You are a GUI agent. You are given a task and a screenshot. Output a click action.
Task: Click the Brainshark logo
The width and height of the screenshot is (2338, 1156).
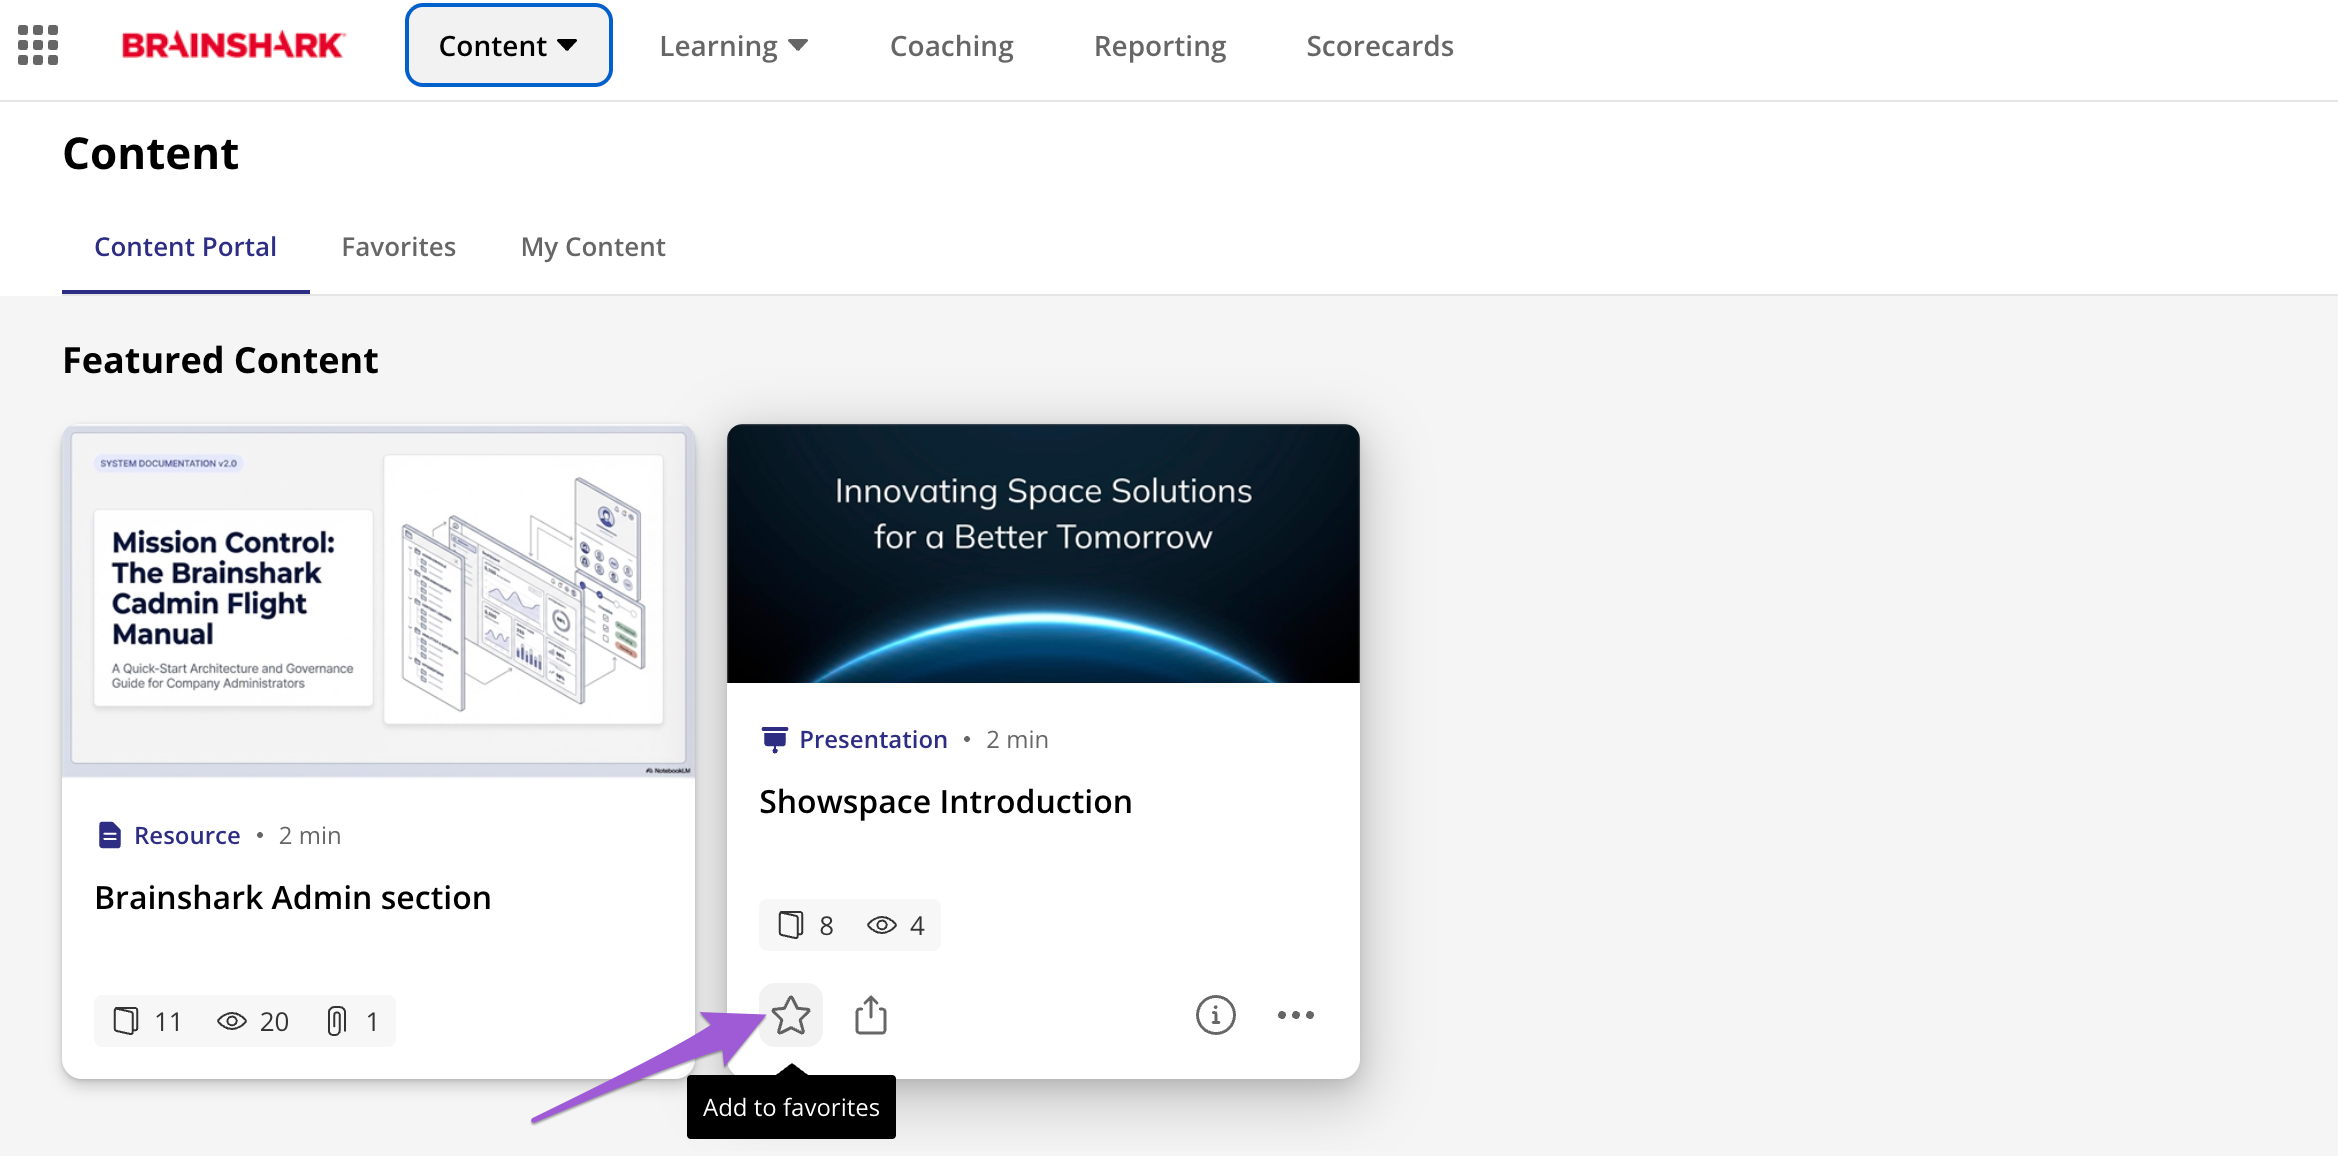pos(233,45)
